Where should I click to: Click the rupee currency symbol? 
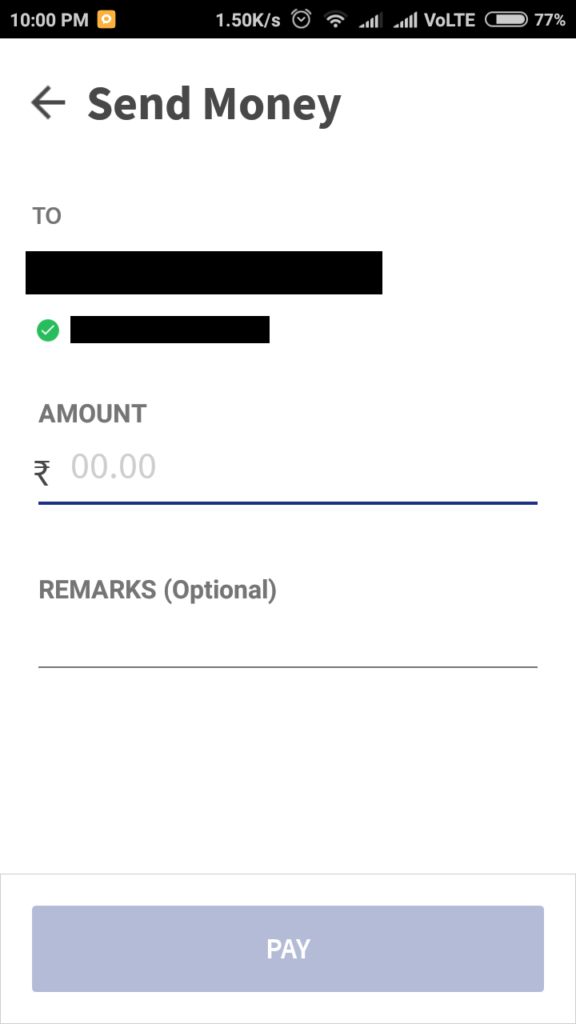(x=44, y=470)
